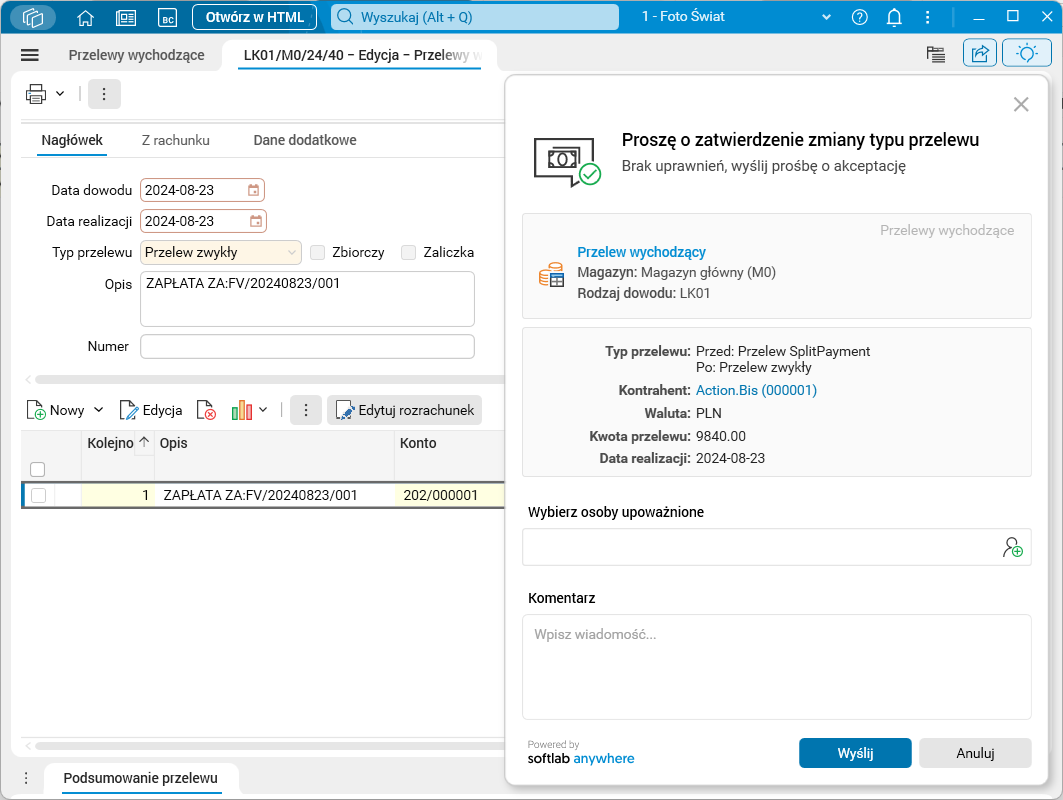
Task: Open the hamburger main menu
Action: coord(30,55)
